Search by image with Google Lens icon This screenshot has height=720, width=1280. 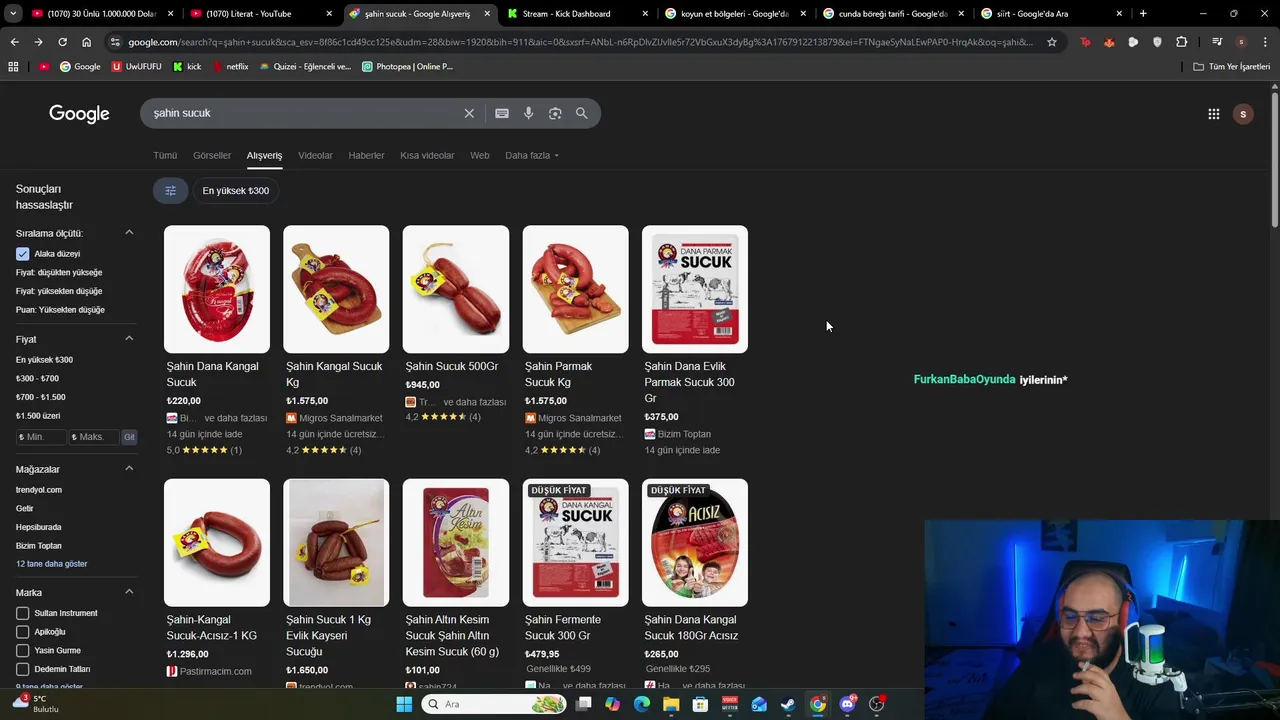555,113
